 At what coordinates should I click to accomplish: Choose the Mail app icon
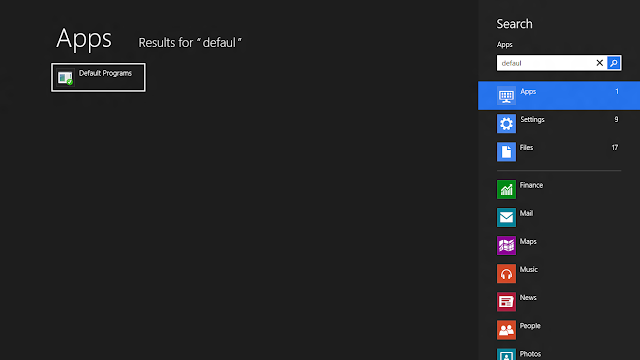tap(506, 218)
